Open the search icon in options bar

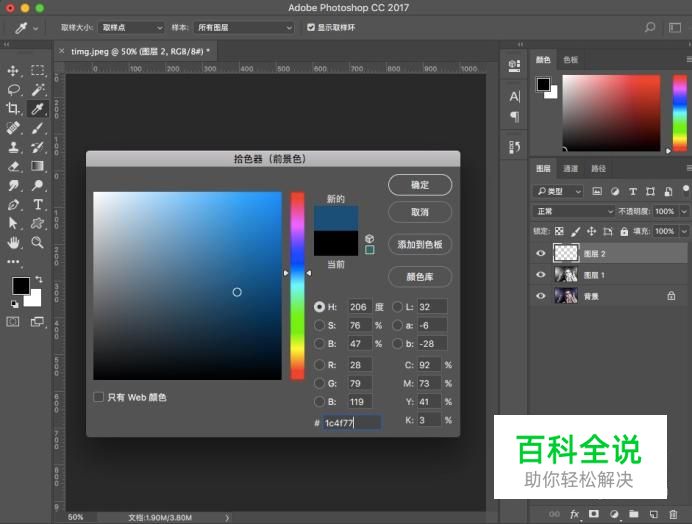coord(650,27)
